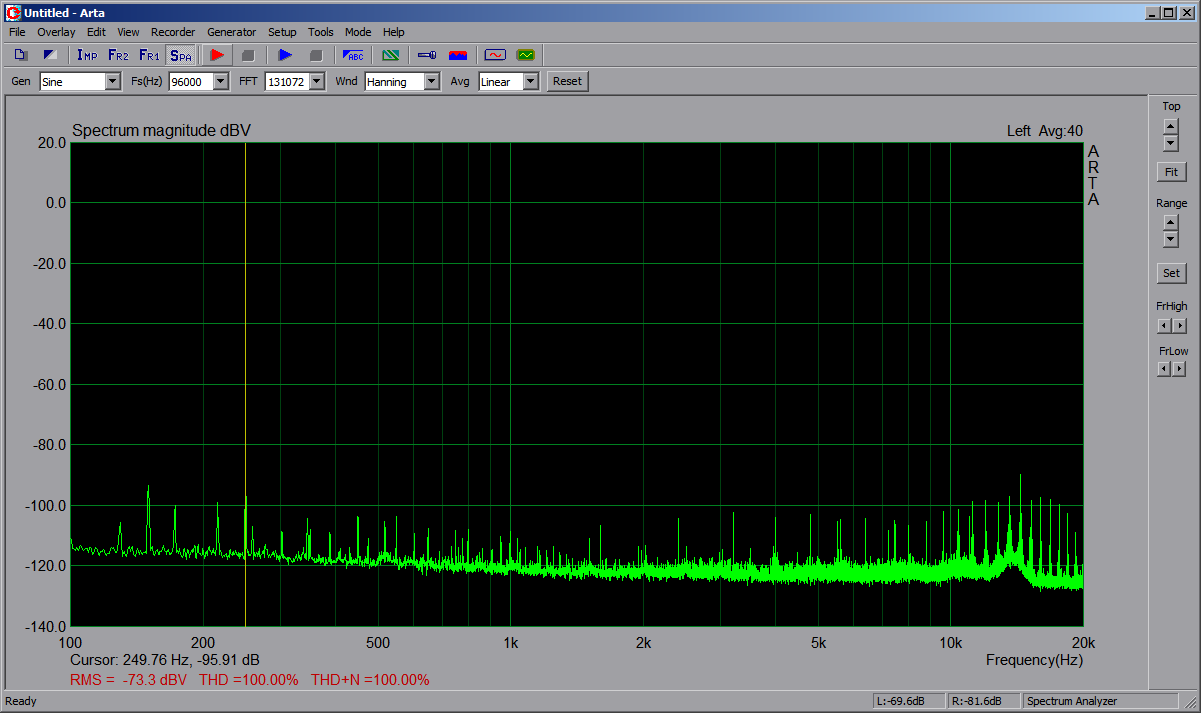Toggle the Spa spectrum analyzer mode
The image size is (1201, 713).
(180, 55)
